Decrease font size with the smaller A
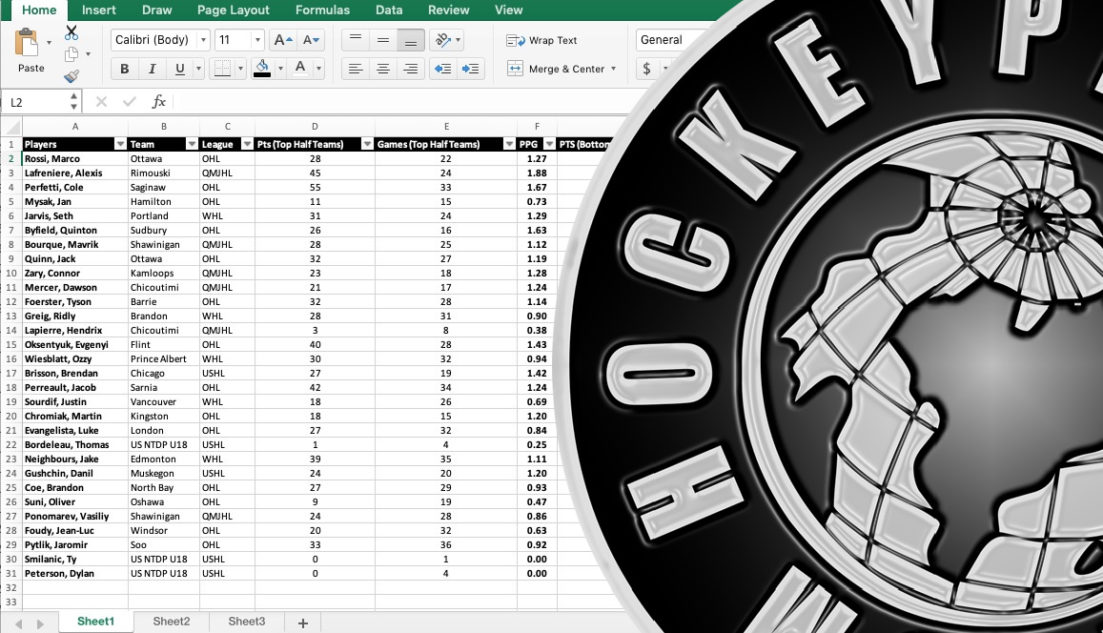The image size is (1103, 633). coord(311,40)
